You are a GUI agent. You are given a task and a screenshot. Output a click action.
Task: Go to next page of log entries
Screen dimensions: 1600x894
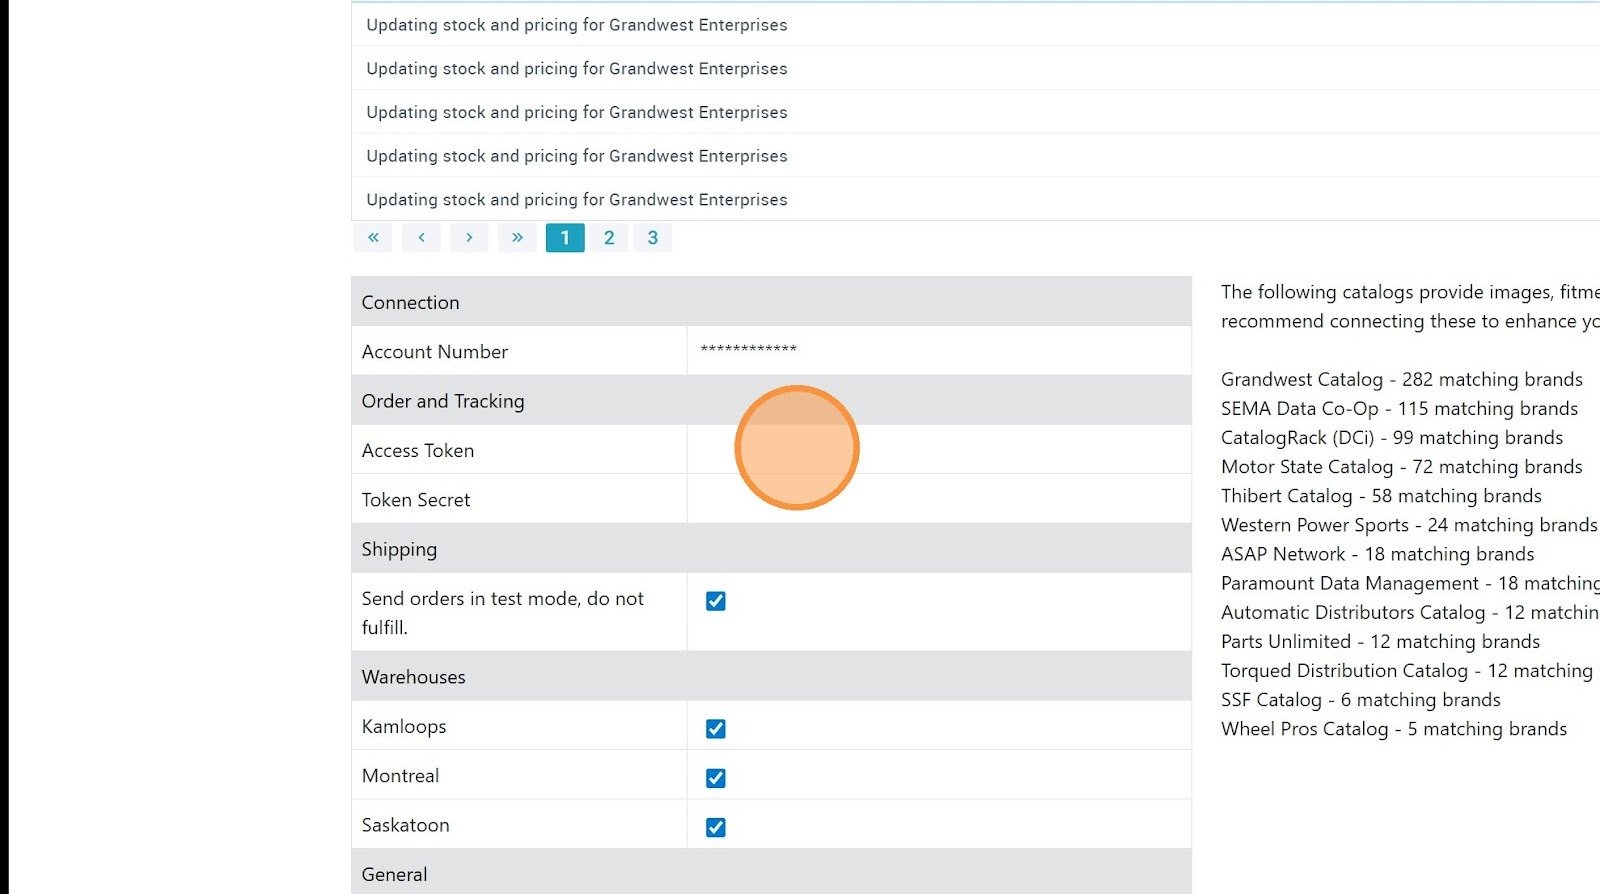pos(469,238)
